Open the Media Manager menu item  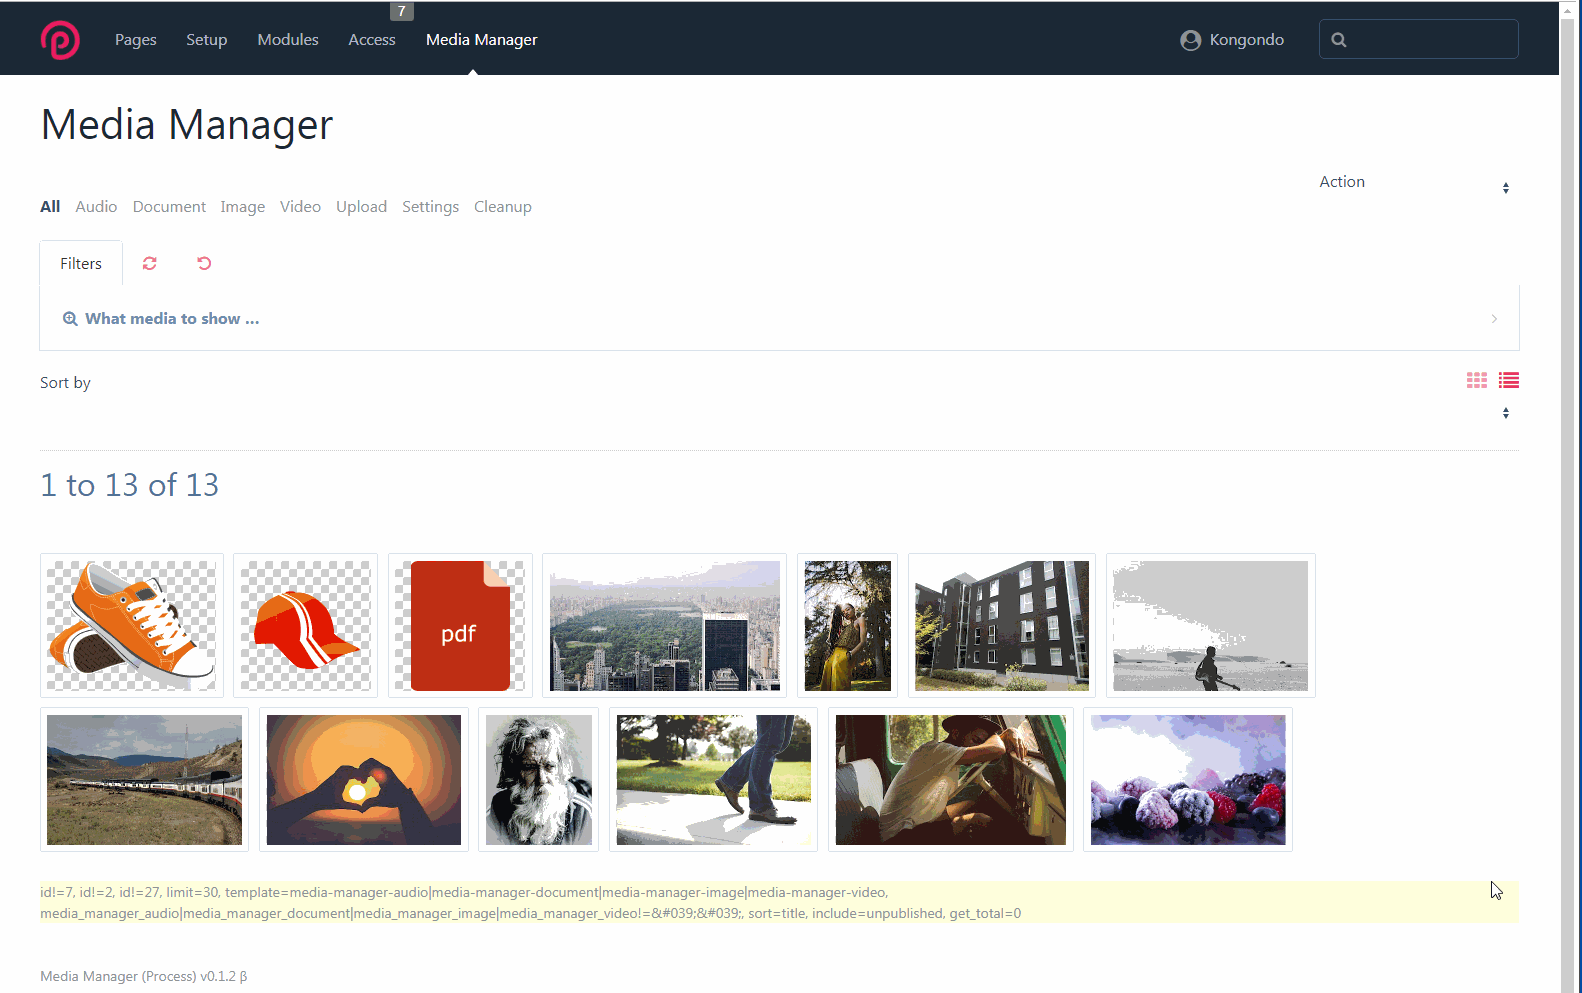coord(482,40)
